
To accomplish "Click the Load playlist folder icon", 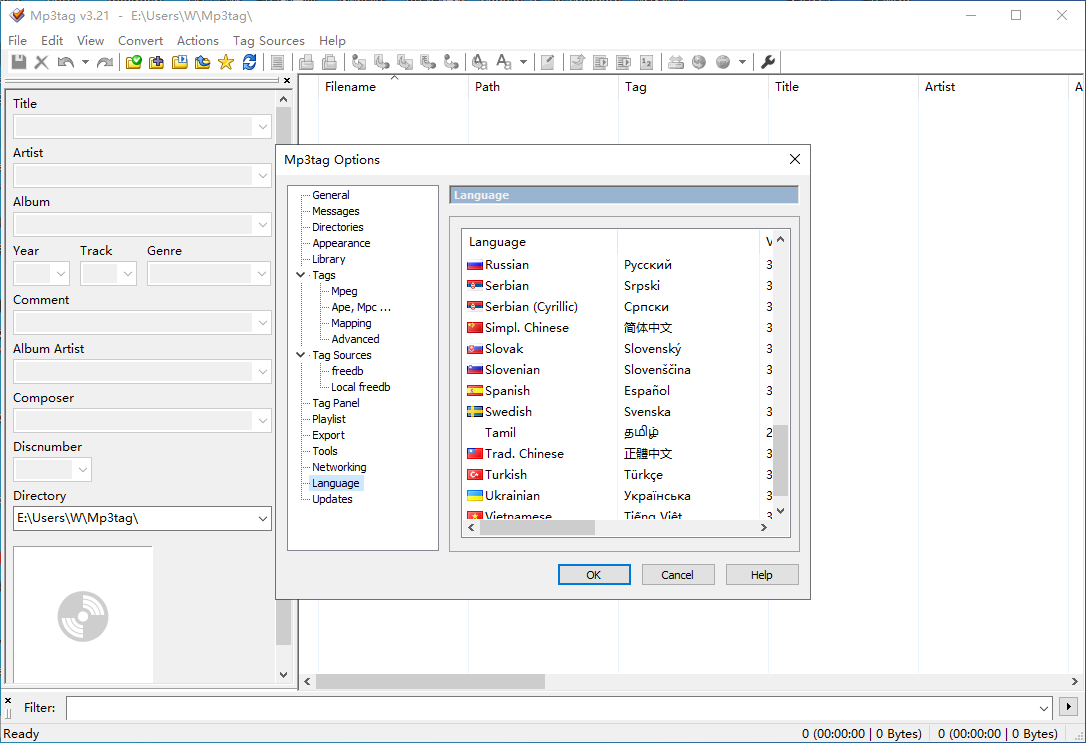I will (179, 62).
